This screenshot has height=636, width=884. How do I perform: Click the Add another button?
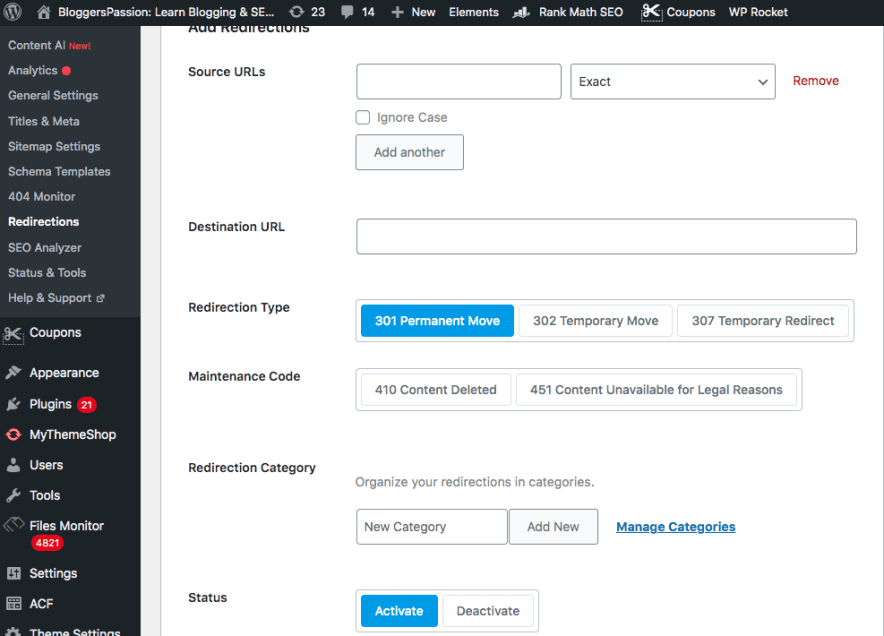[409, 152]
